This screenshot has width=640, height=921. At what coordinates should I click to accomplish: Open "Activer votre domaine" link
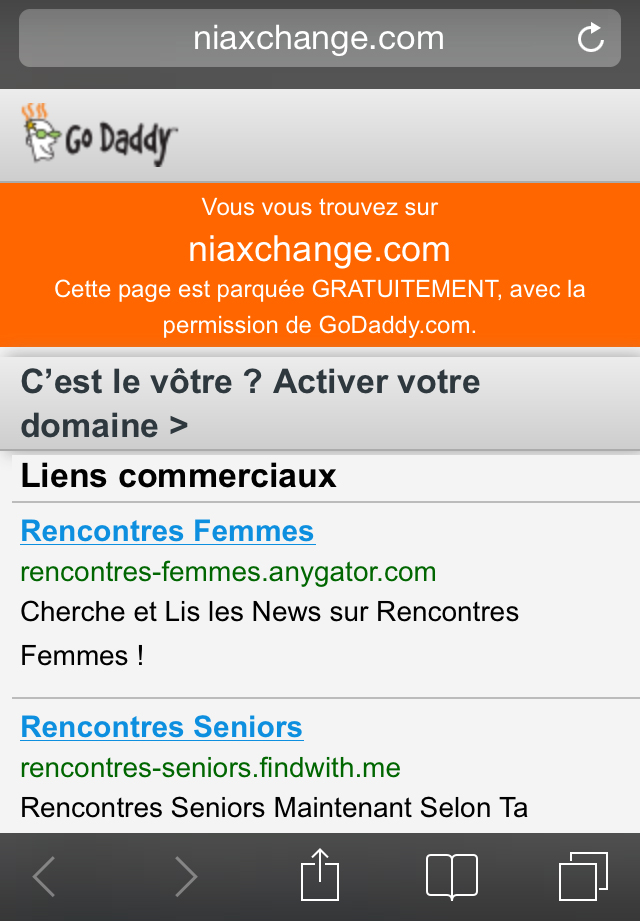point(250,403)
